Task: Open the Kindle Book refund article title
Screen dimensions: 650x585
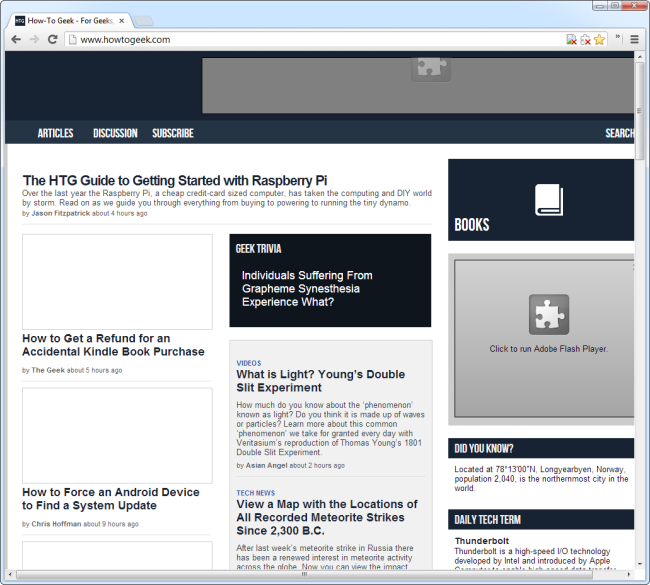Action: coord(113,345)
